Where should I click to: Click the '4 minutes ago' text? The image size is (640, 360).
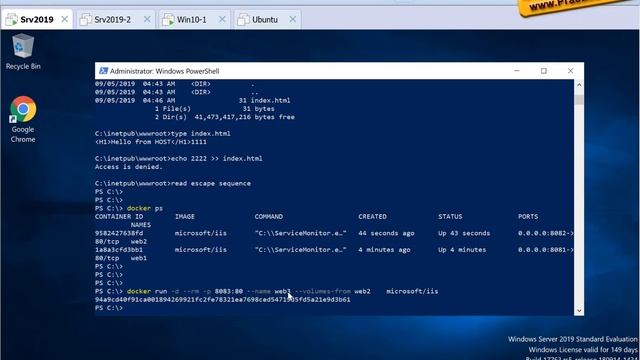[384, 250]
